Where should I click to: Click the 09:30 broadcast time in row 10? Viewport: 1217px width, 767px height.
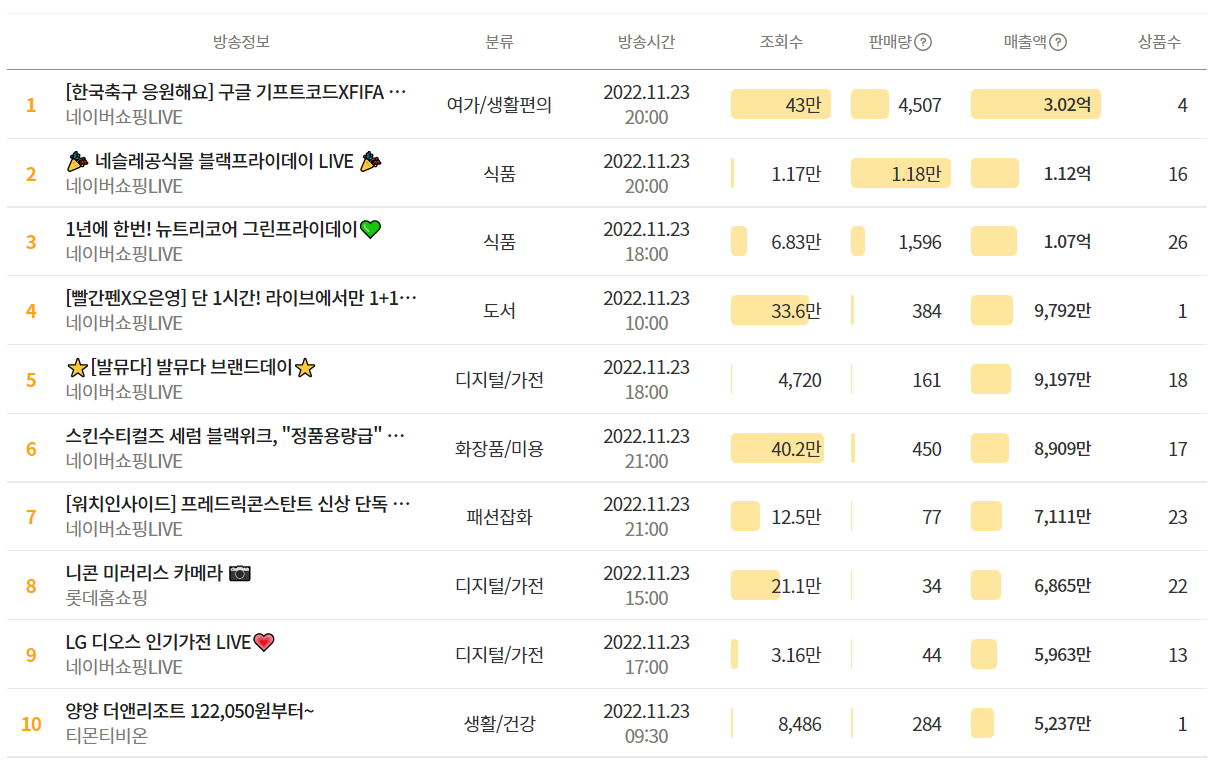click(x=646, y=736)
